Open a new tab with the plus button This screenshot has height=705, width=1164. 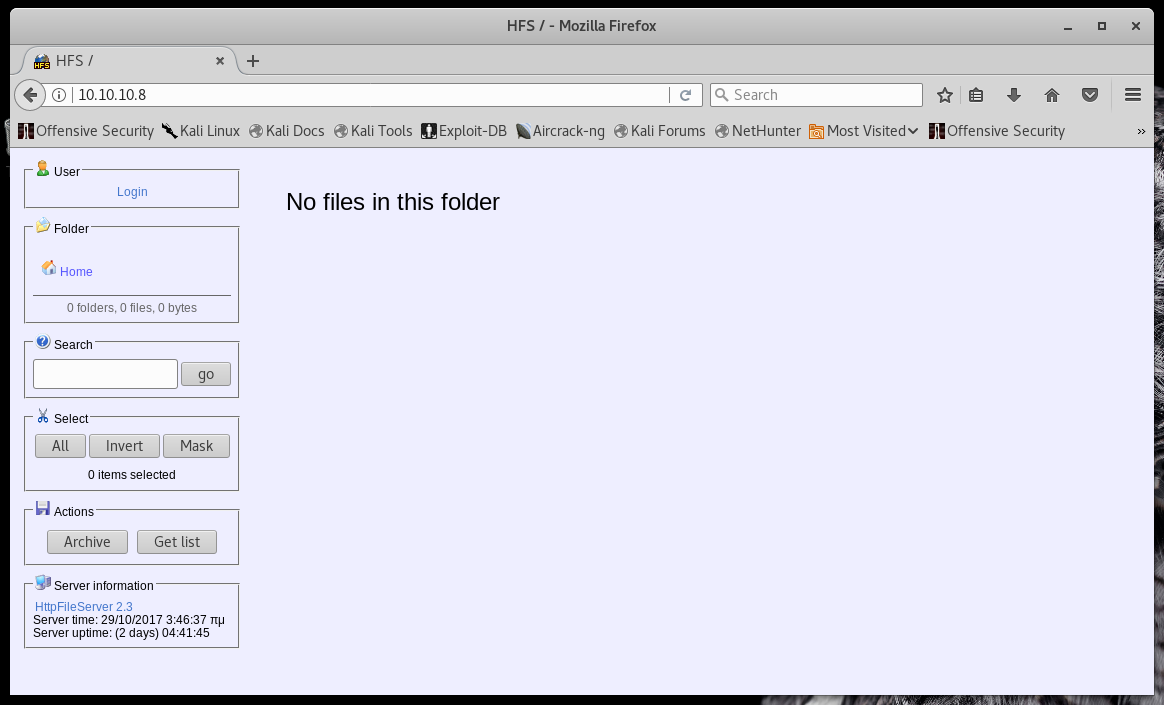click(252, 61)
